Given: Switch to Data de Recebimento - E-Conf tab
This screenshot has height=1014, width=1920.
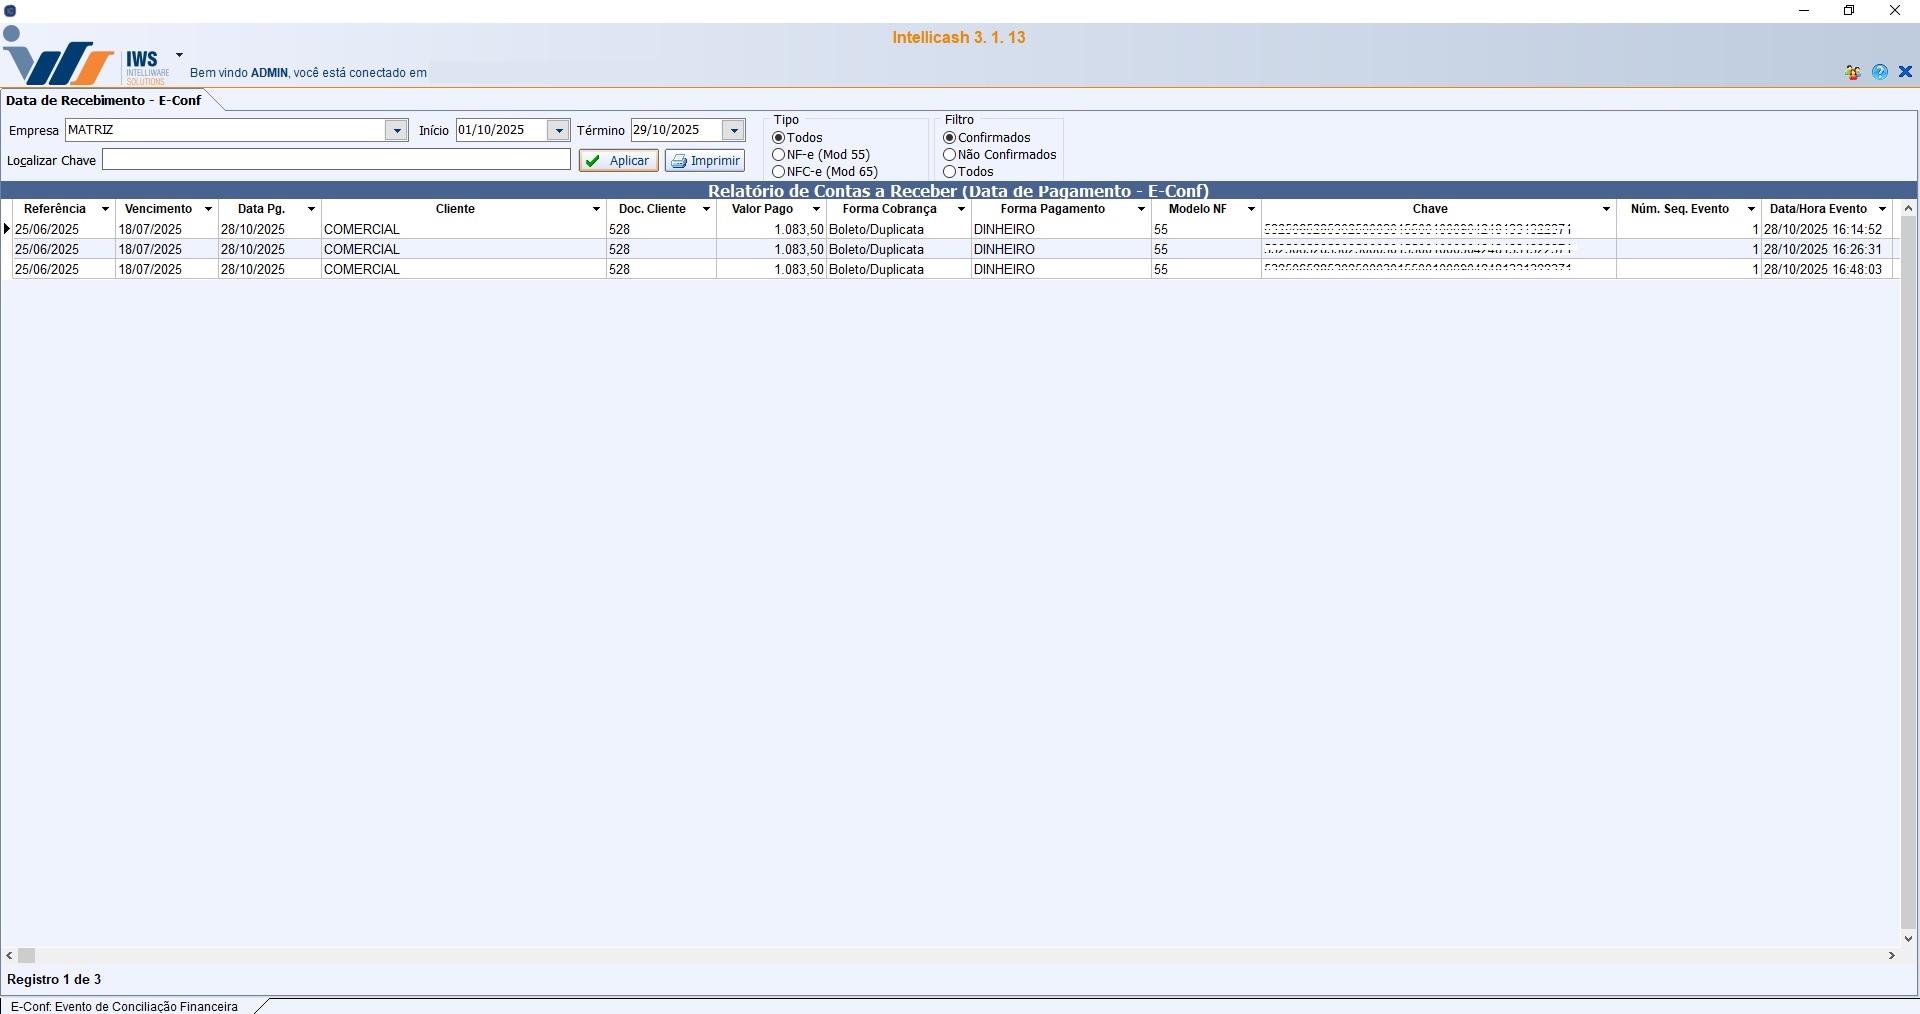Looking at the screenshot, I should point(104,100).
